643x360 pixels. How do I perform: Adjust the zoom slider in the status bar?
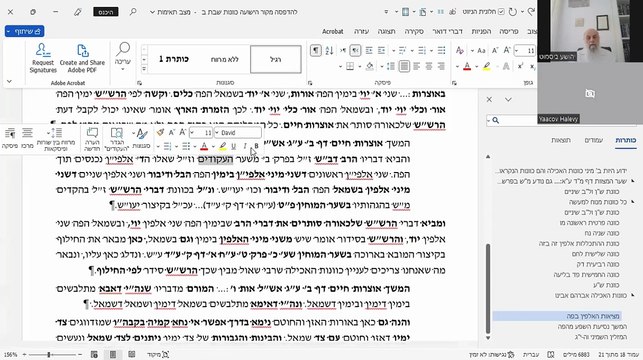[49, 354]
